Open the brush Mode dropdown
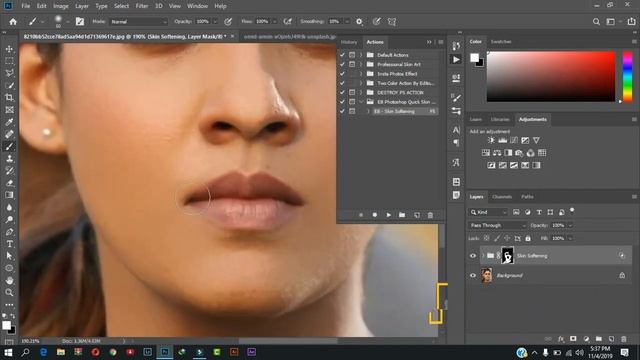This screenshot has width=640, height=360. (x=139, y=22)
